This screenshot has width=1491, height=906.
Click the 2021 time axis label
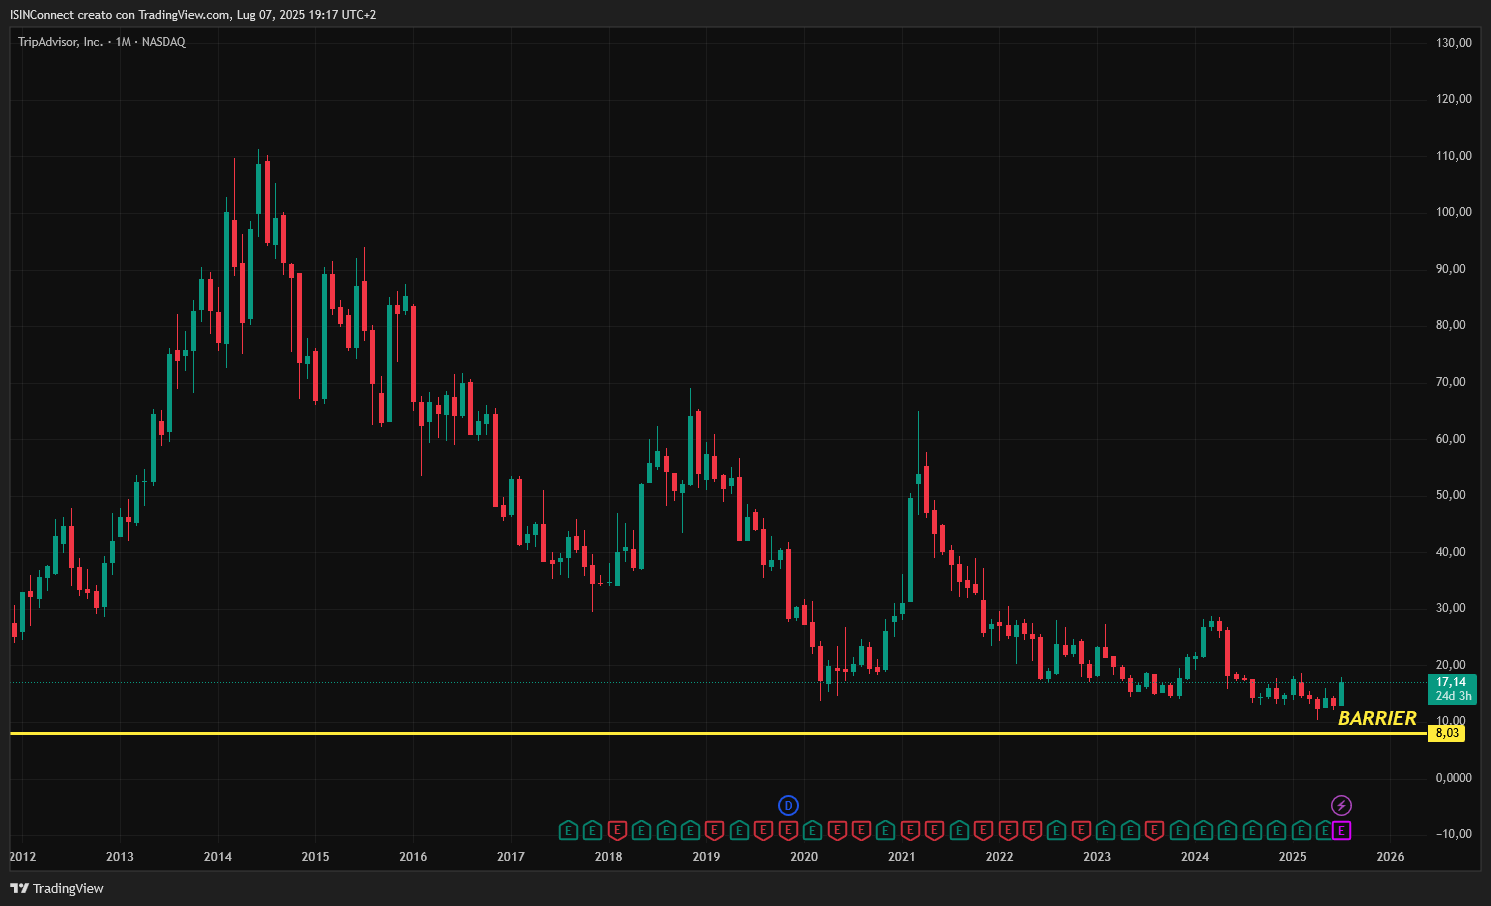point(901,856)
